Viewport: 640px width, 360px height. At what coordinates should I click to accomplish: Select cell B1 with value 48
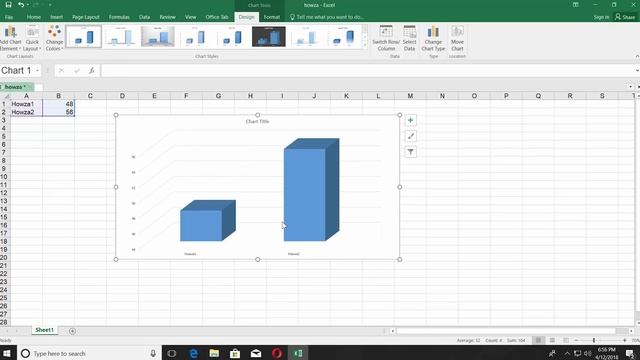(x=58, y=104)
